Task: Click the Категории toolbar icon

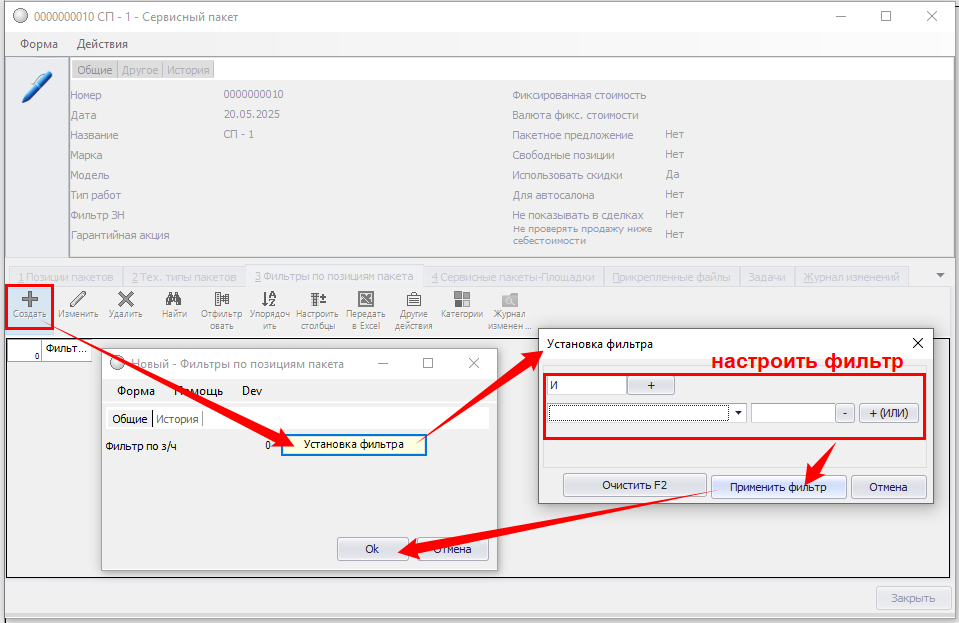Action: pyautogui.click(x=461, y=300)
